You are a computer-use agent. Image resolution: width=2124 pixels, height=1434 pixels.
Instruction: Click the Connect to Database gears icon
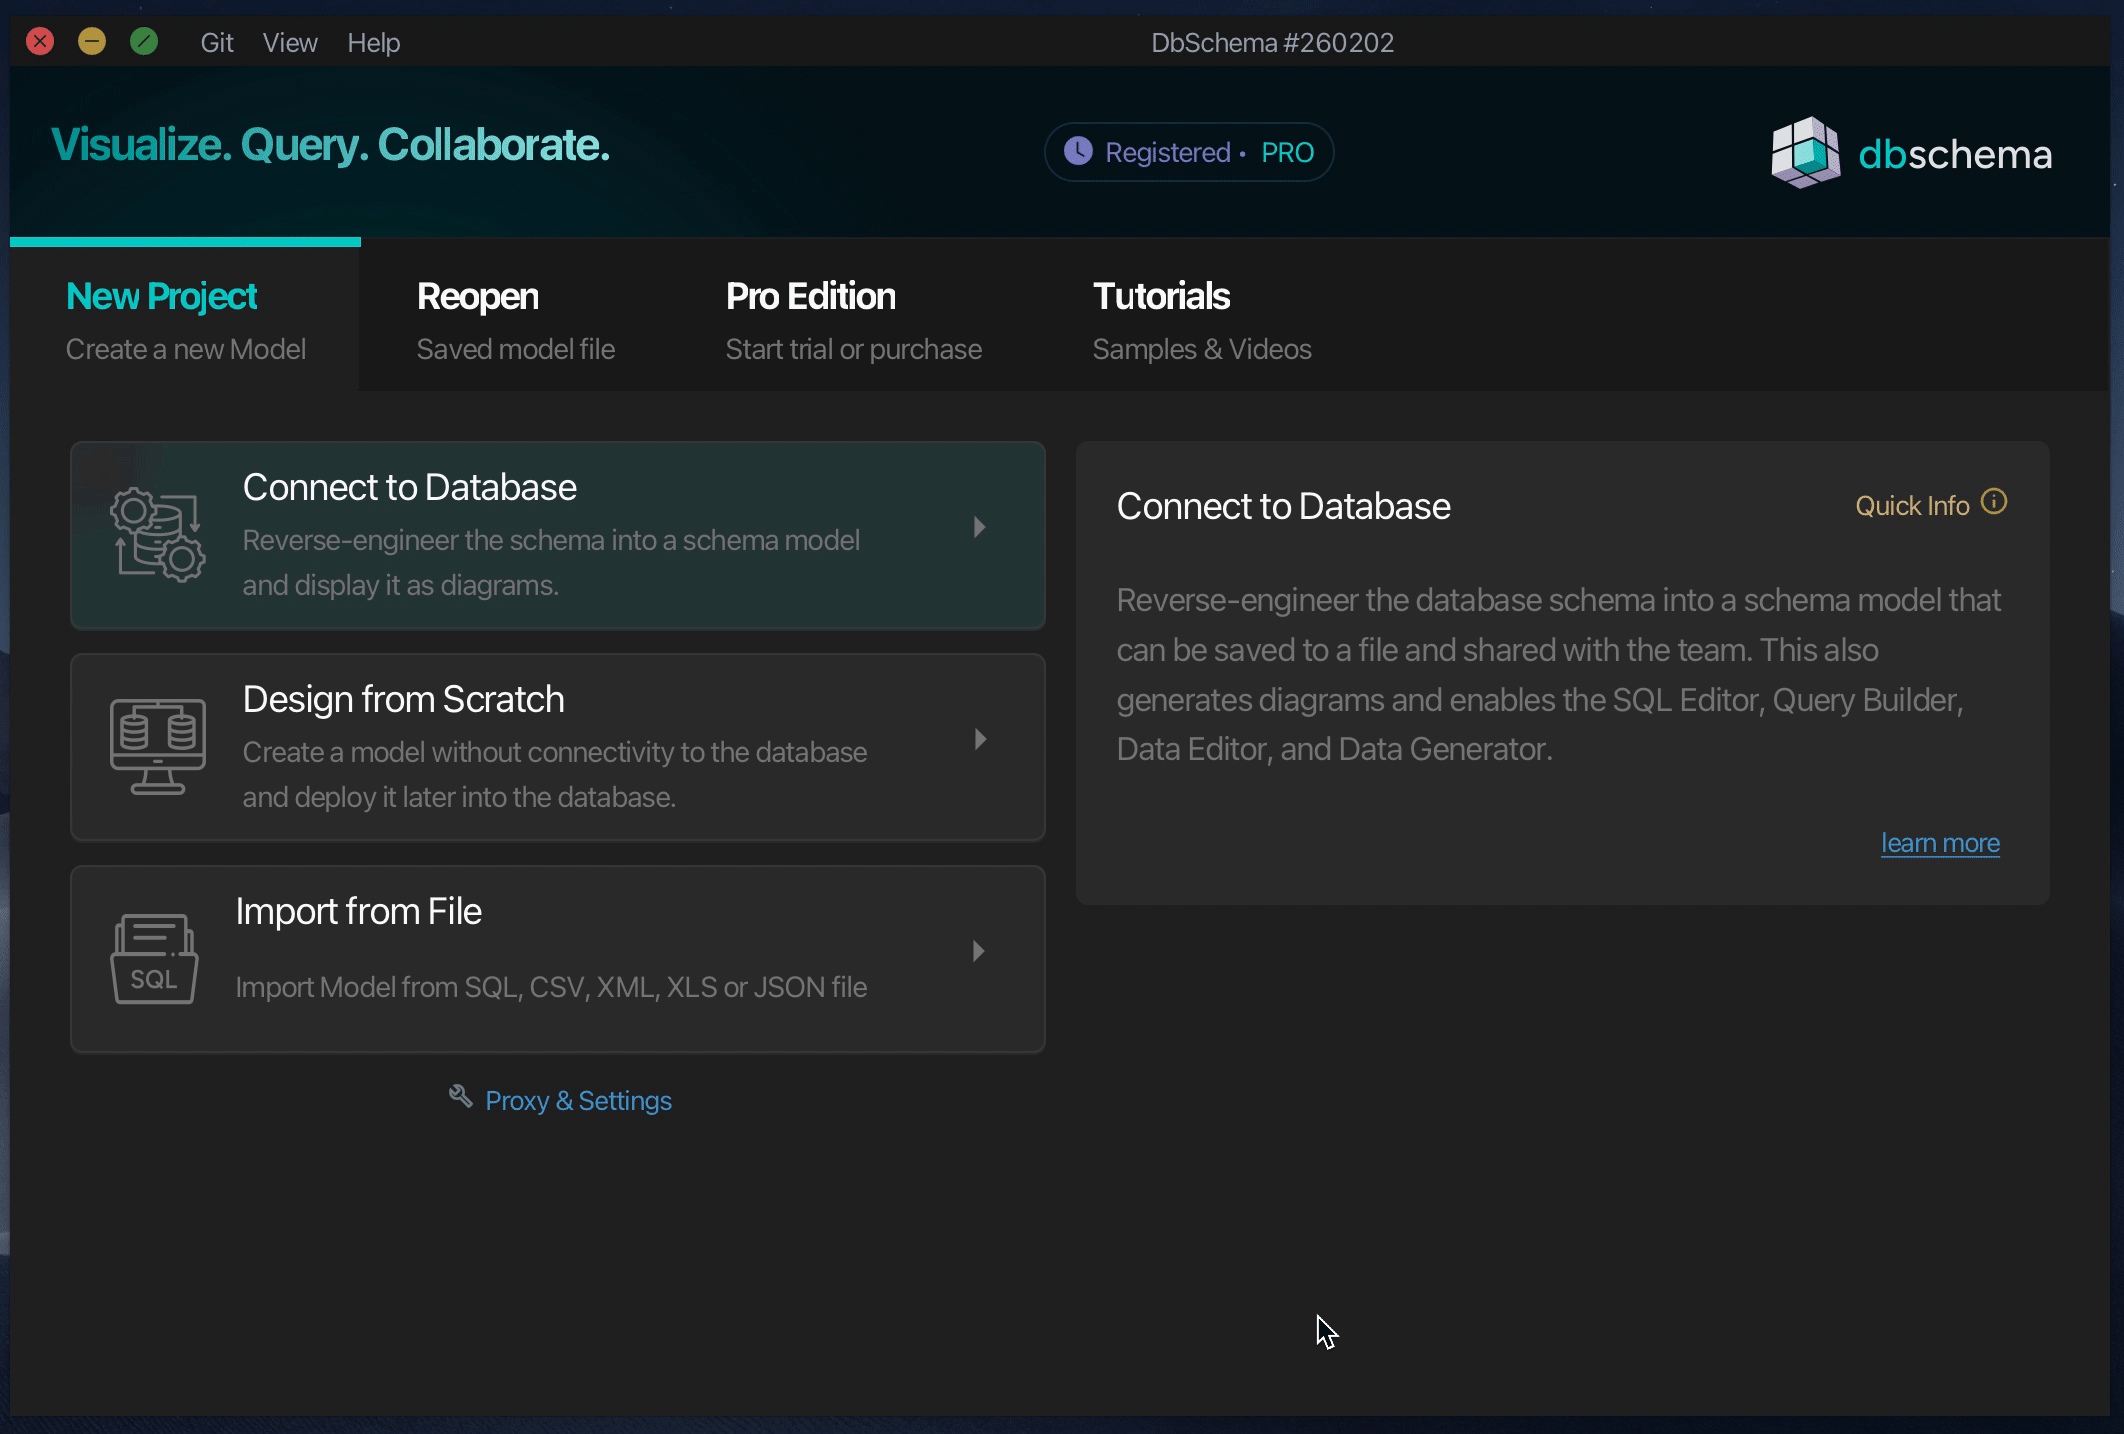(x=157, y=535)
